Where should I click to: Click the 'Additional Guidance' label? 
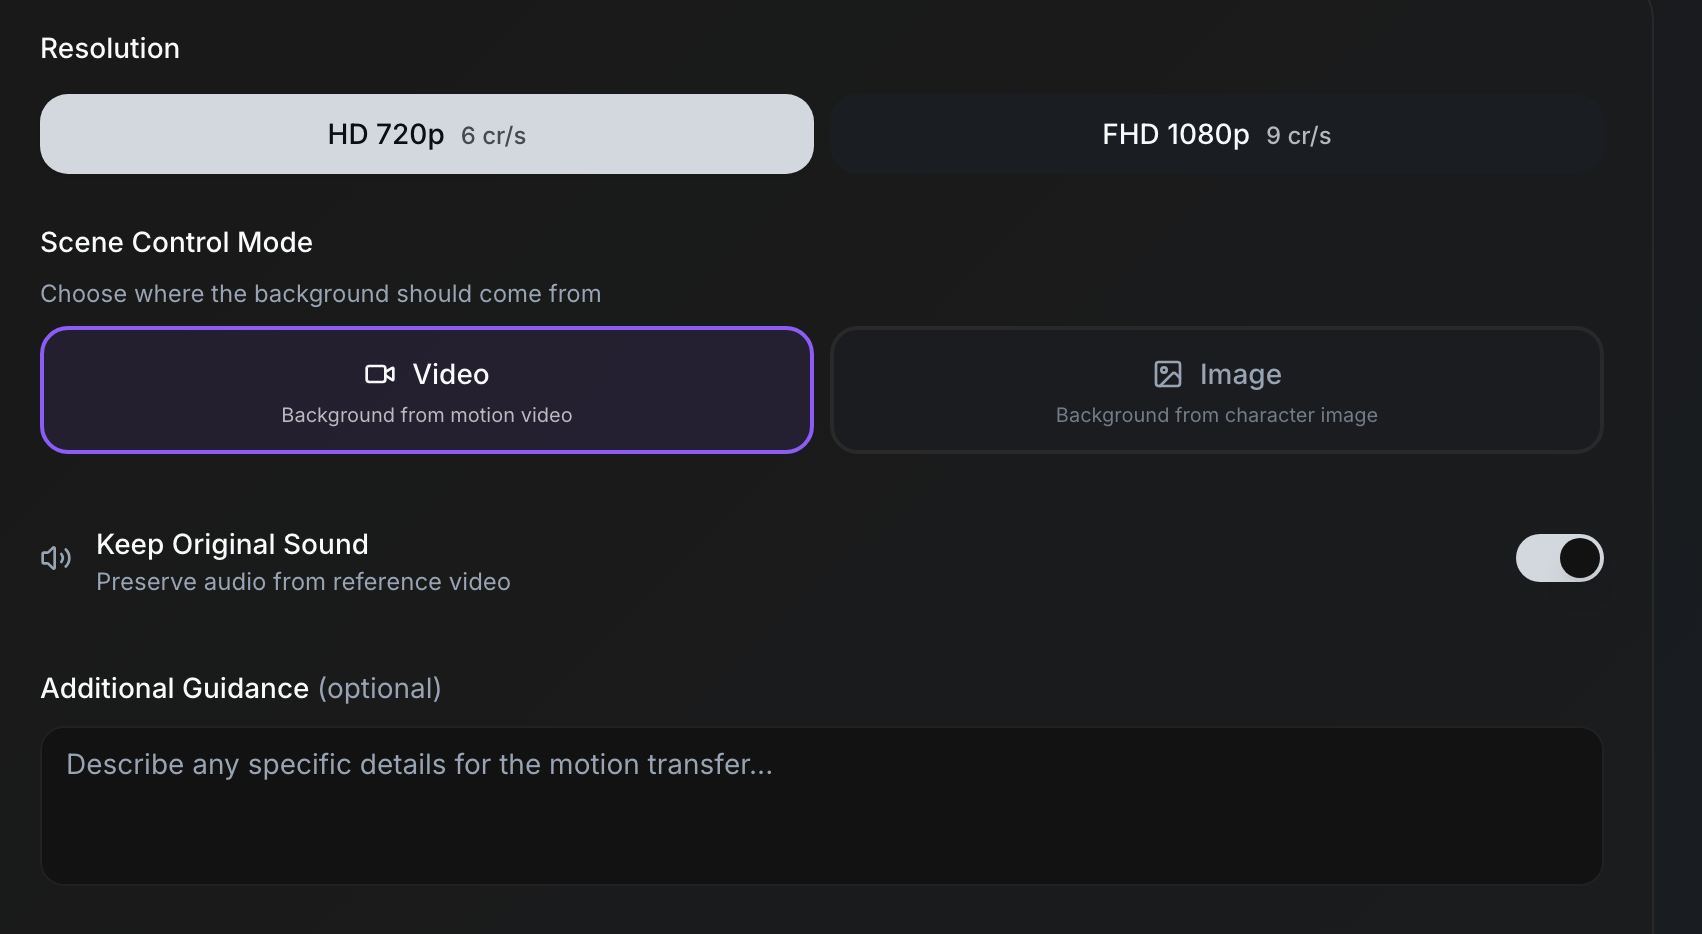coord(174,688)
